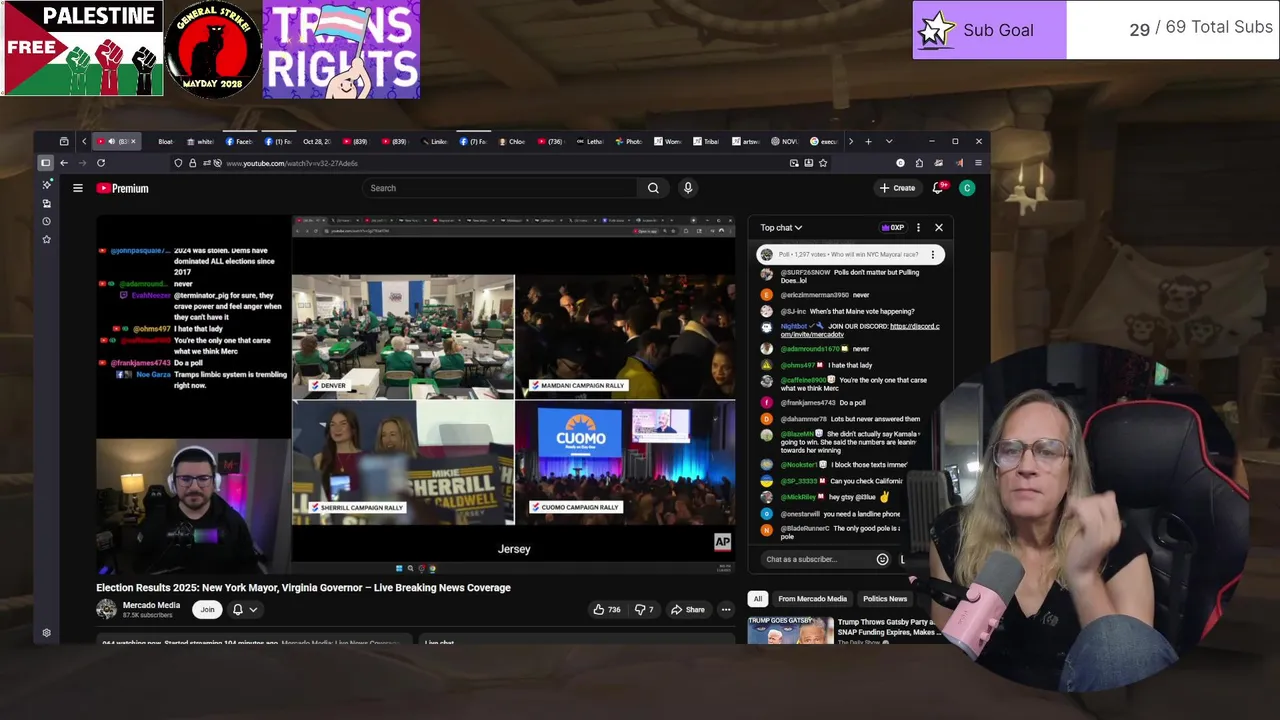Viewport: 1280px width, 720px height.
Task: Open live chat options menu
Action: [x=918, y=228]
